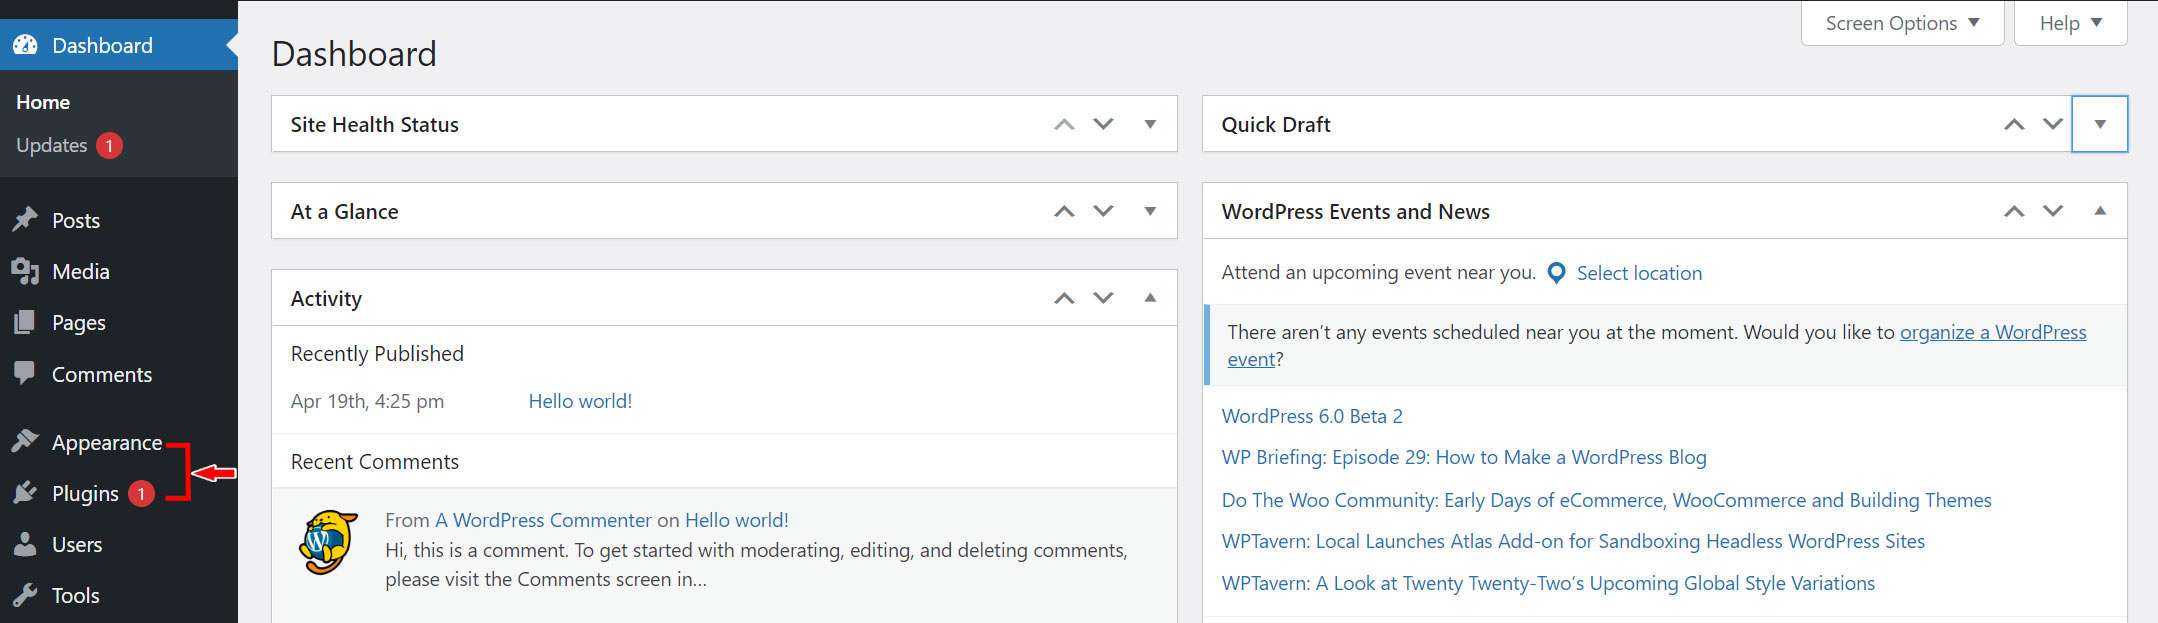Click the Appearance paintbrush icon
This screenshot has width=2158, height=623.
coord(25,442)
